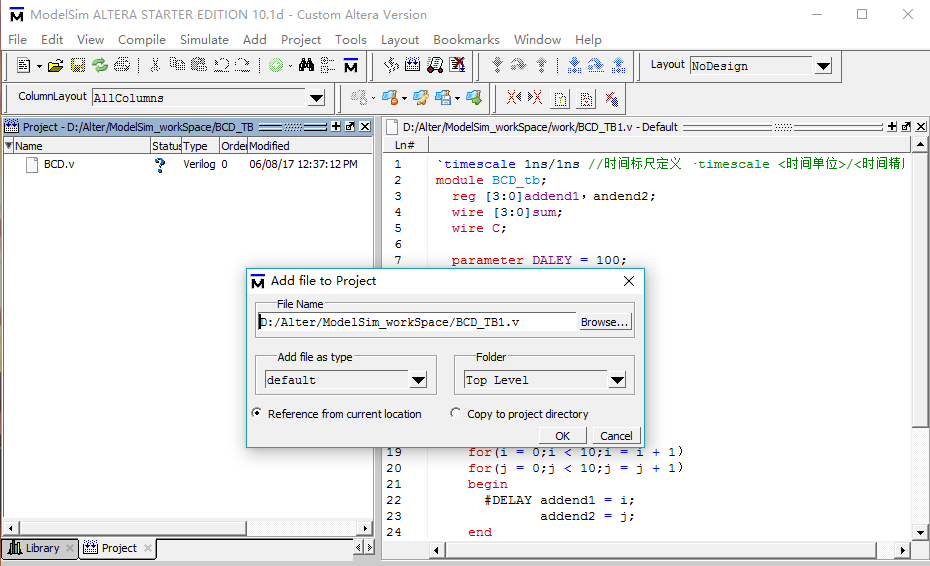
Task: Click the Modified column header
Action: tap(310, 145)
